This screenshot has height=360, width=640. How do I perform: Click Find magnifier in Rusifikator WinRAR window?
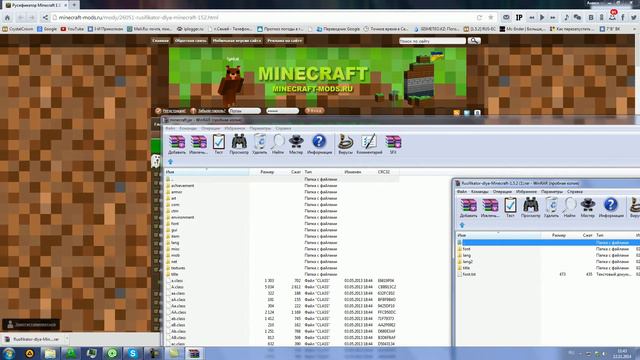(569, 208)
